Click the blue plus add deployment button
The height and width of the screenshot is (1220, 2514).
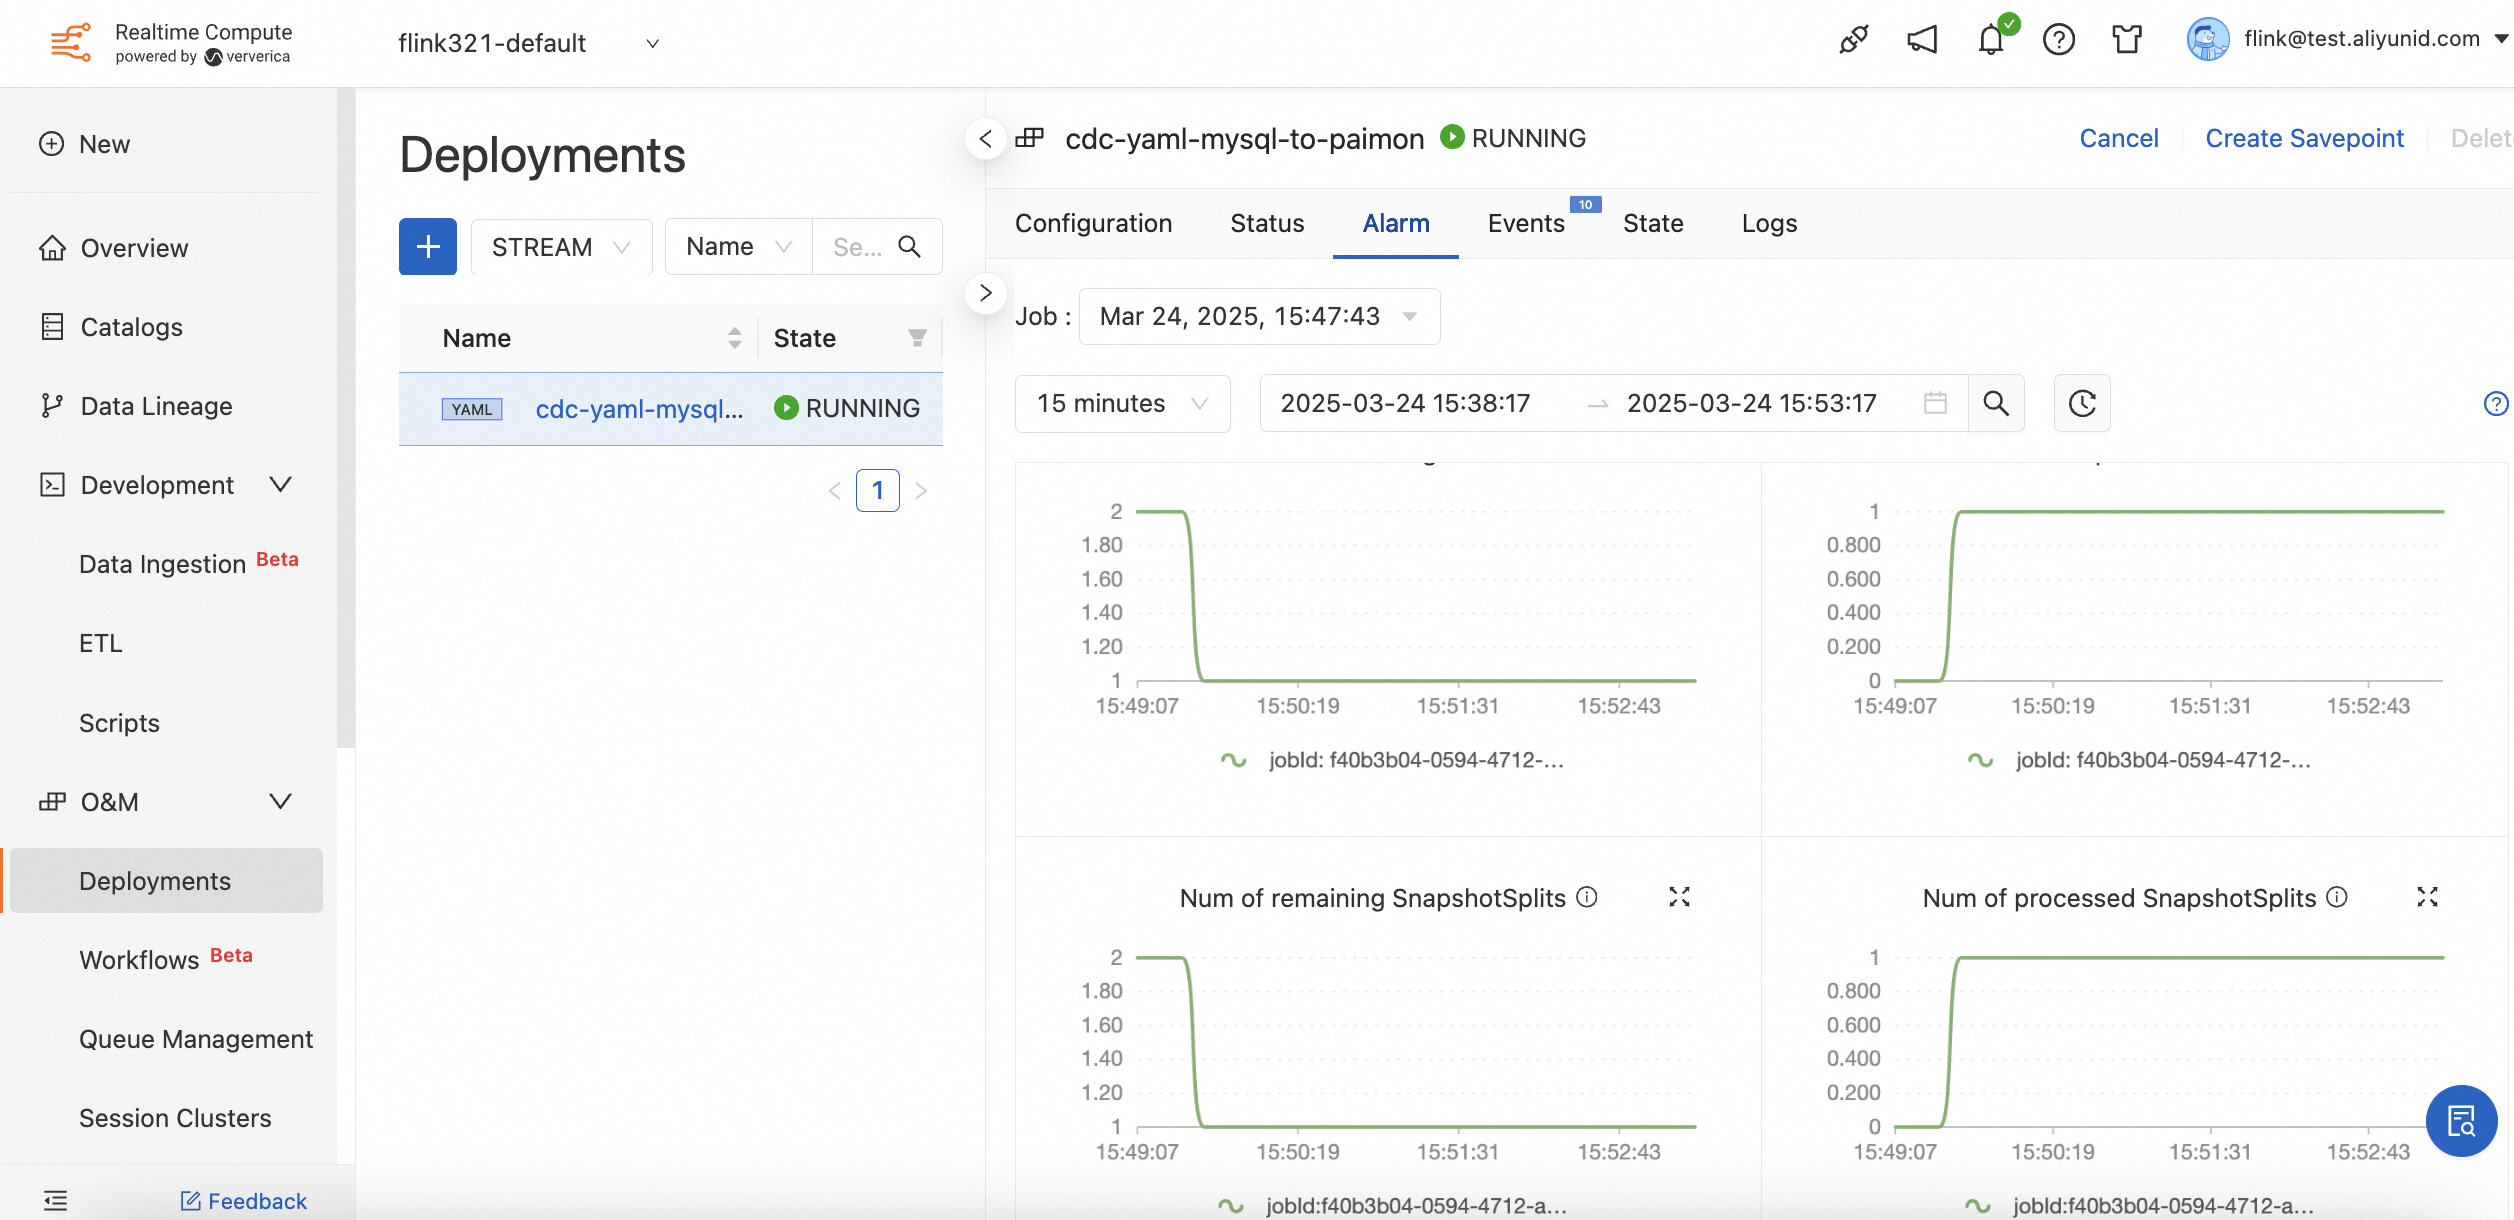[x=427, y=247]
